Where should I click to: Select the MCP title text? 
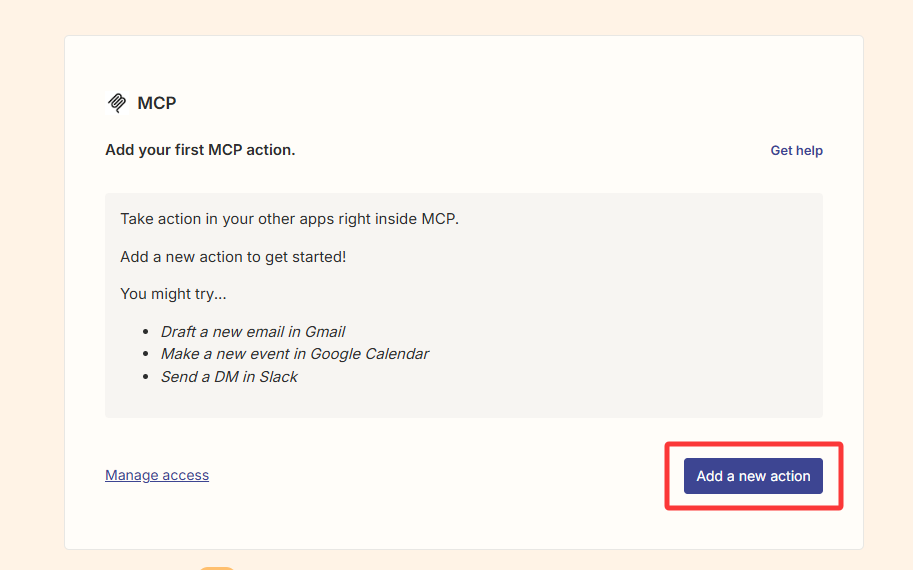click(157, 103)
